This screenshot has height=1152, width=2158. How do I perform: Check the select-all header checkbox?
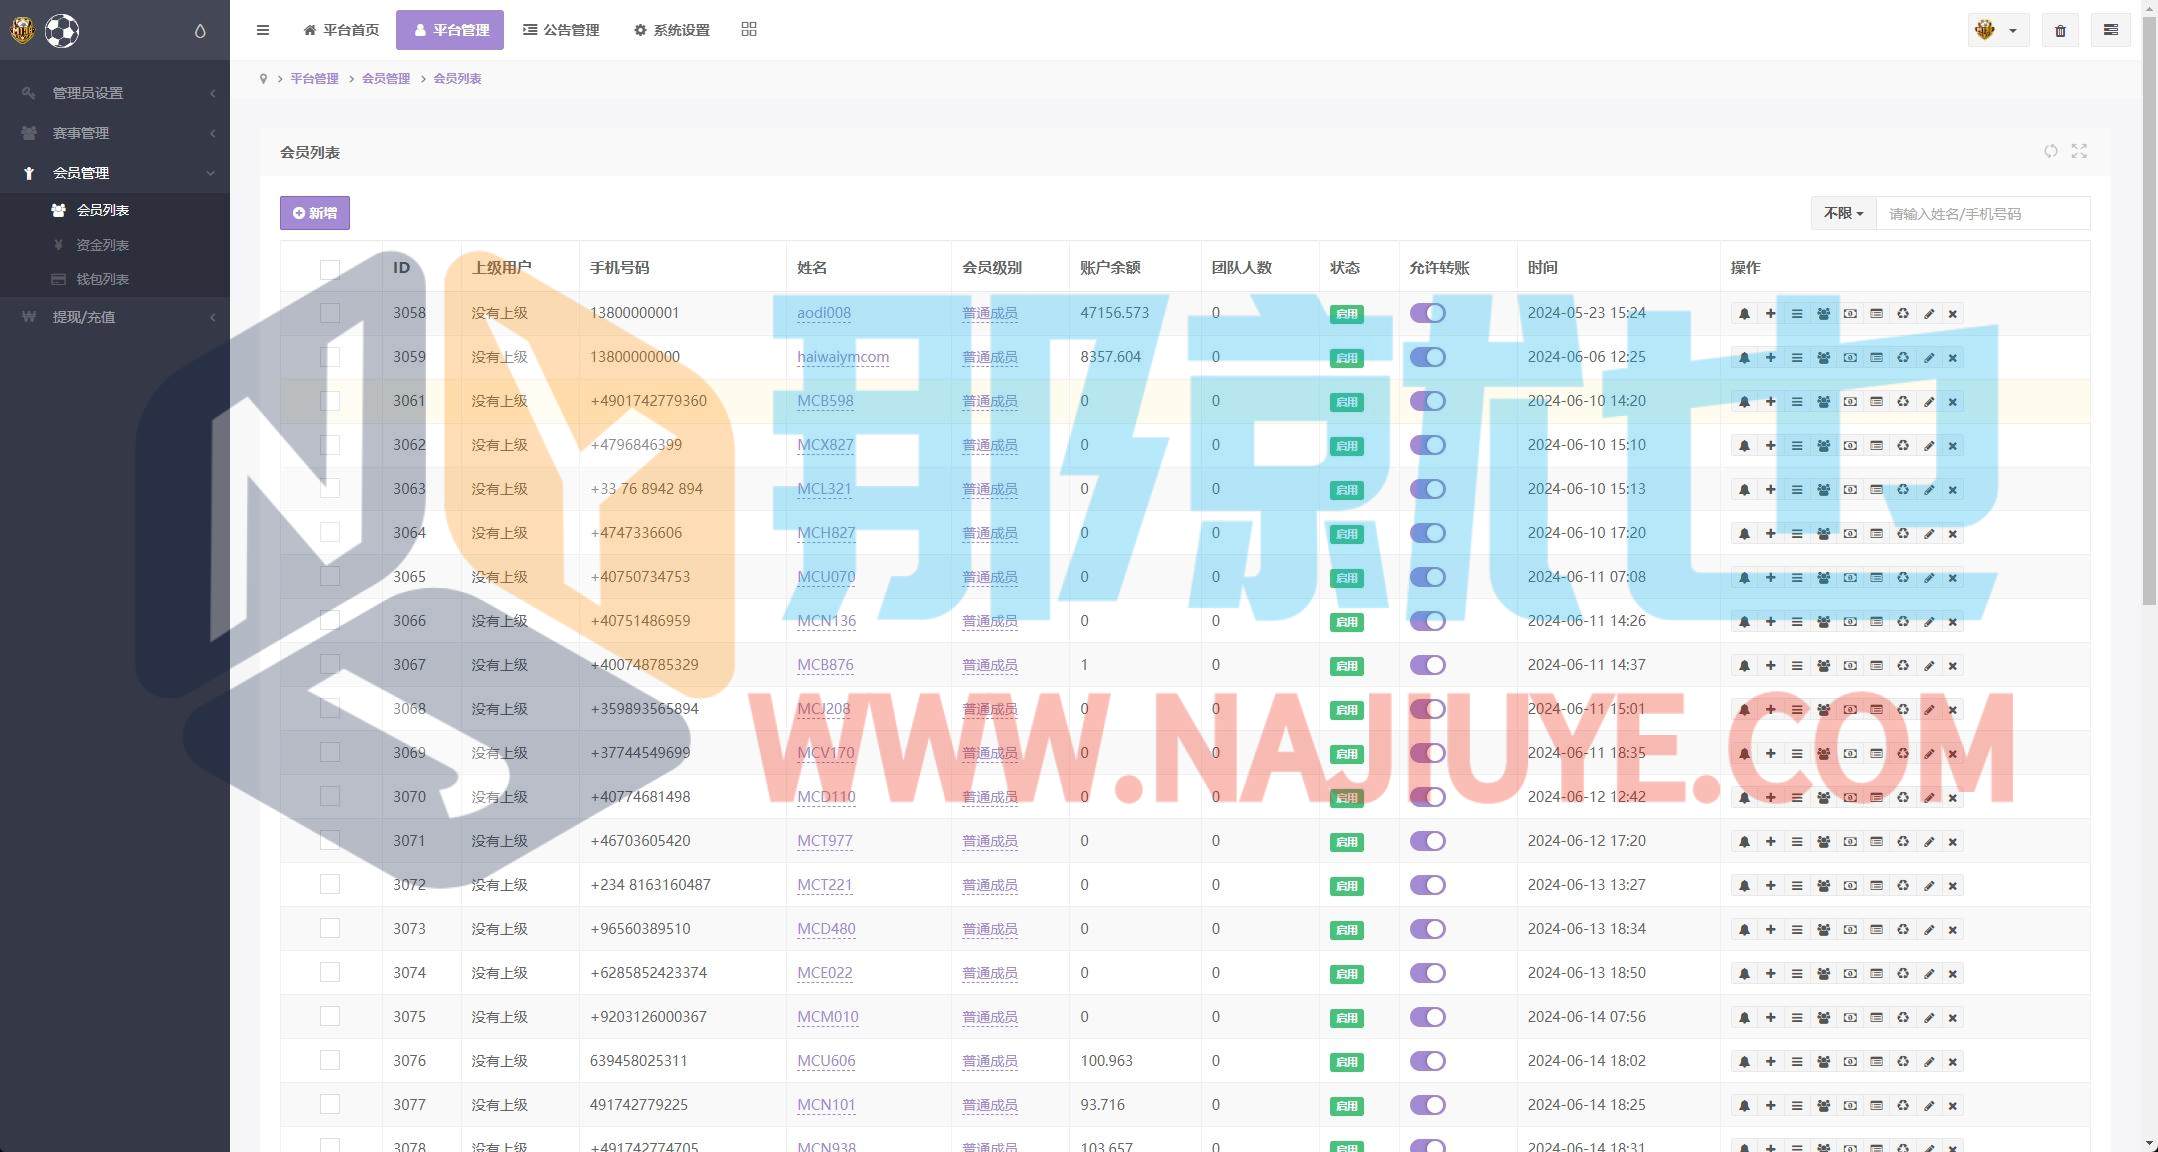pyautogui.click(x=330, y=269)
